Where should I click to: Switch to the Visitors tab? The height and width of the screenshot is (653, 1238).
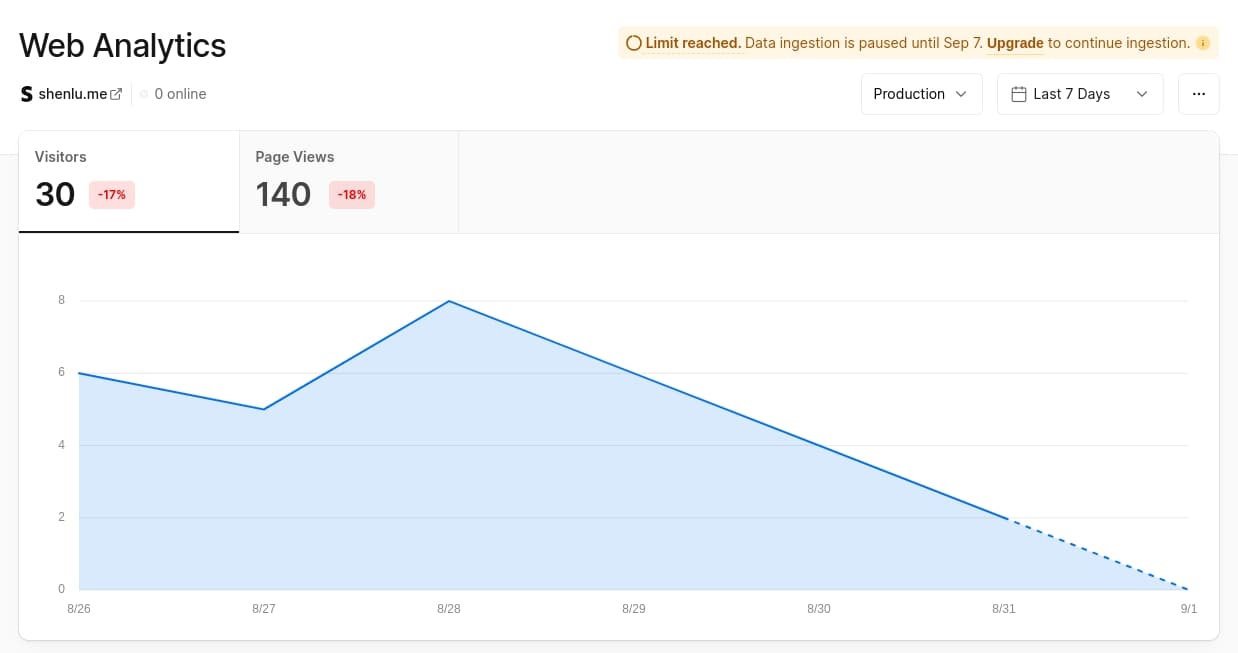point(128,182)
